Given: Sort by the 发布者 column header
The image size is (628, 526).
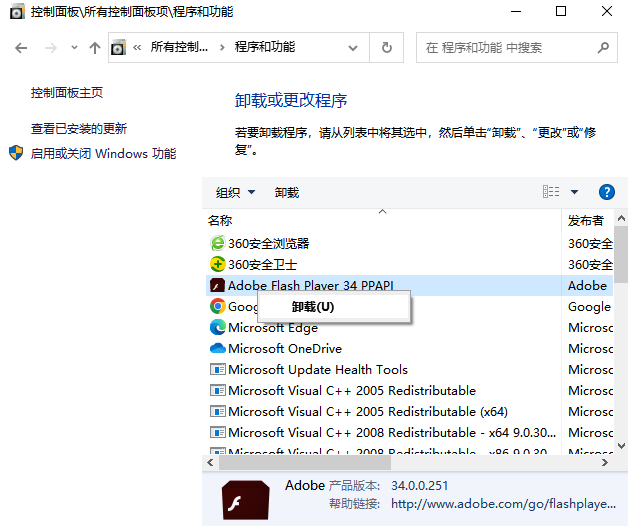Looking at the screenshot, I should click(x=587, y=220).
